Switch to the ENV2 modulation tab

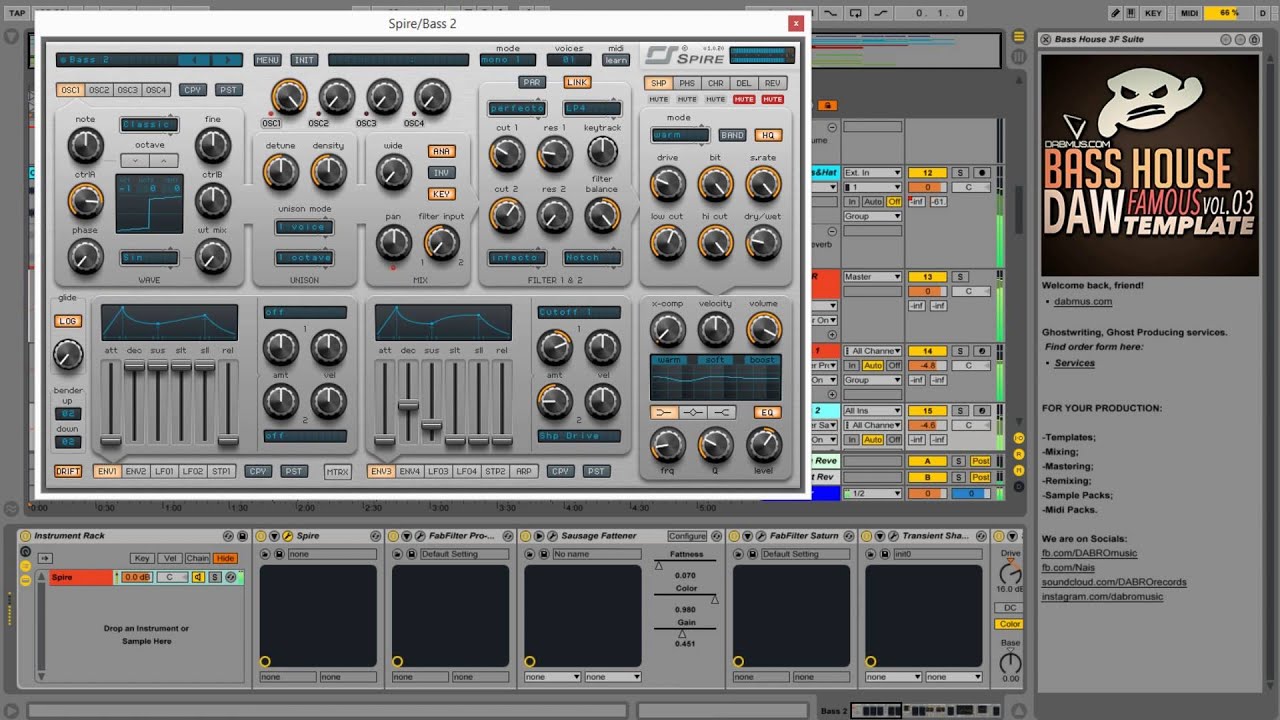pyautogui.click(x=135, y=471)
